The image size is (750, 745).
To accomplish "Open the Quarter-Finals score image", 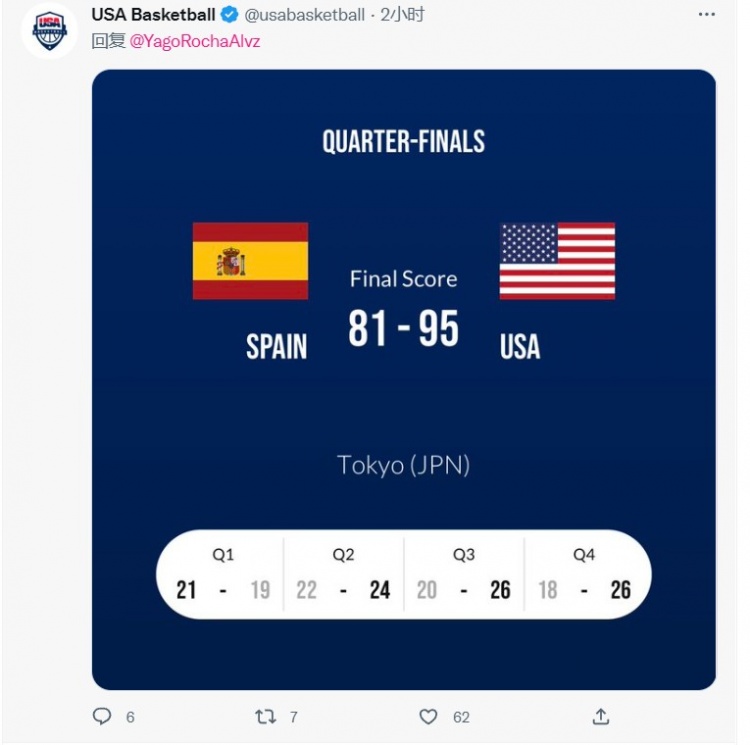I will click(404, 380).
